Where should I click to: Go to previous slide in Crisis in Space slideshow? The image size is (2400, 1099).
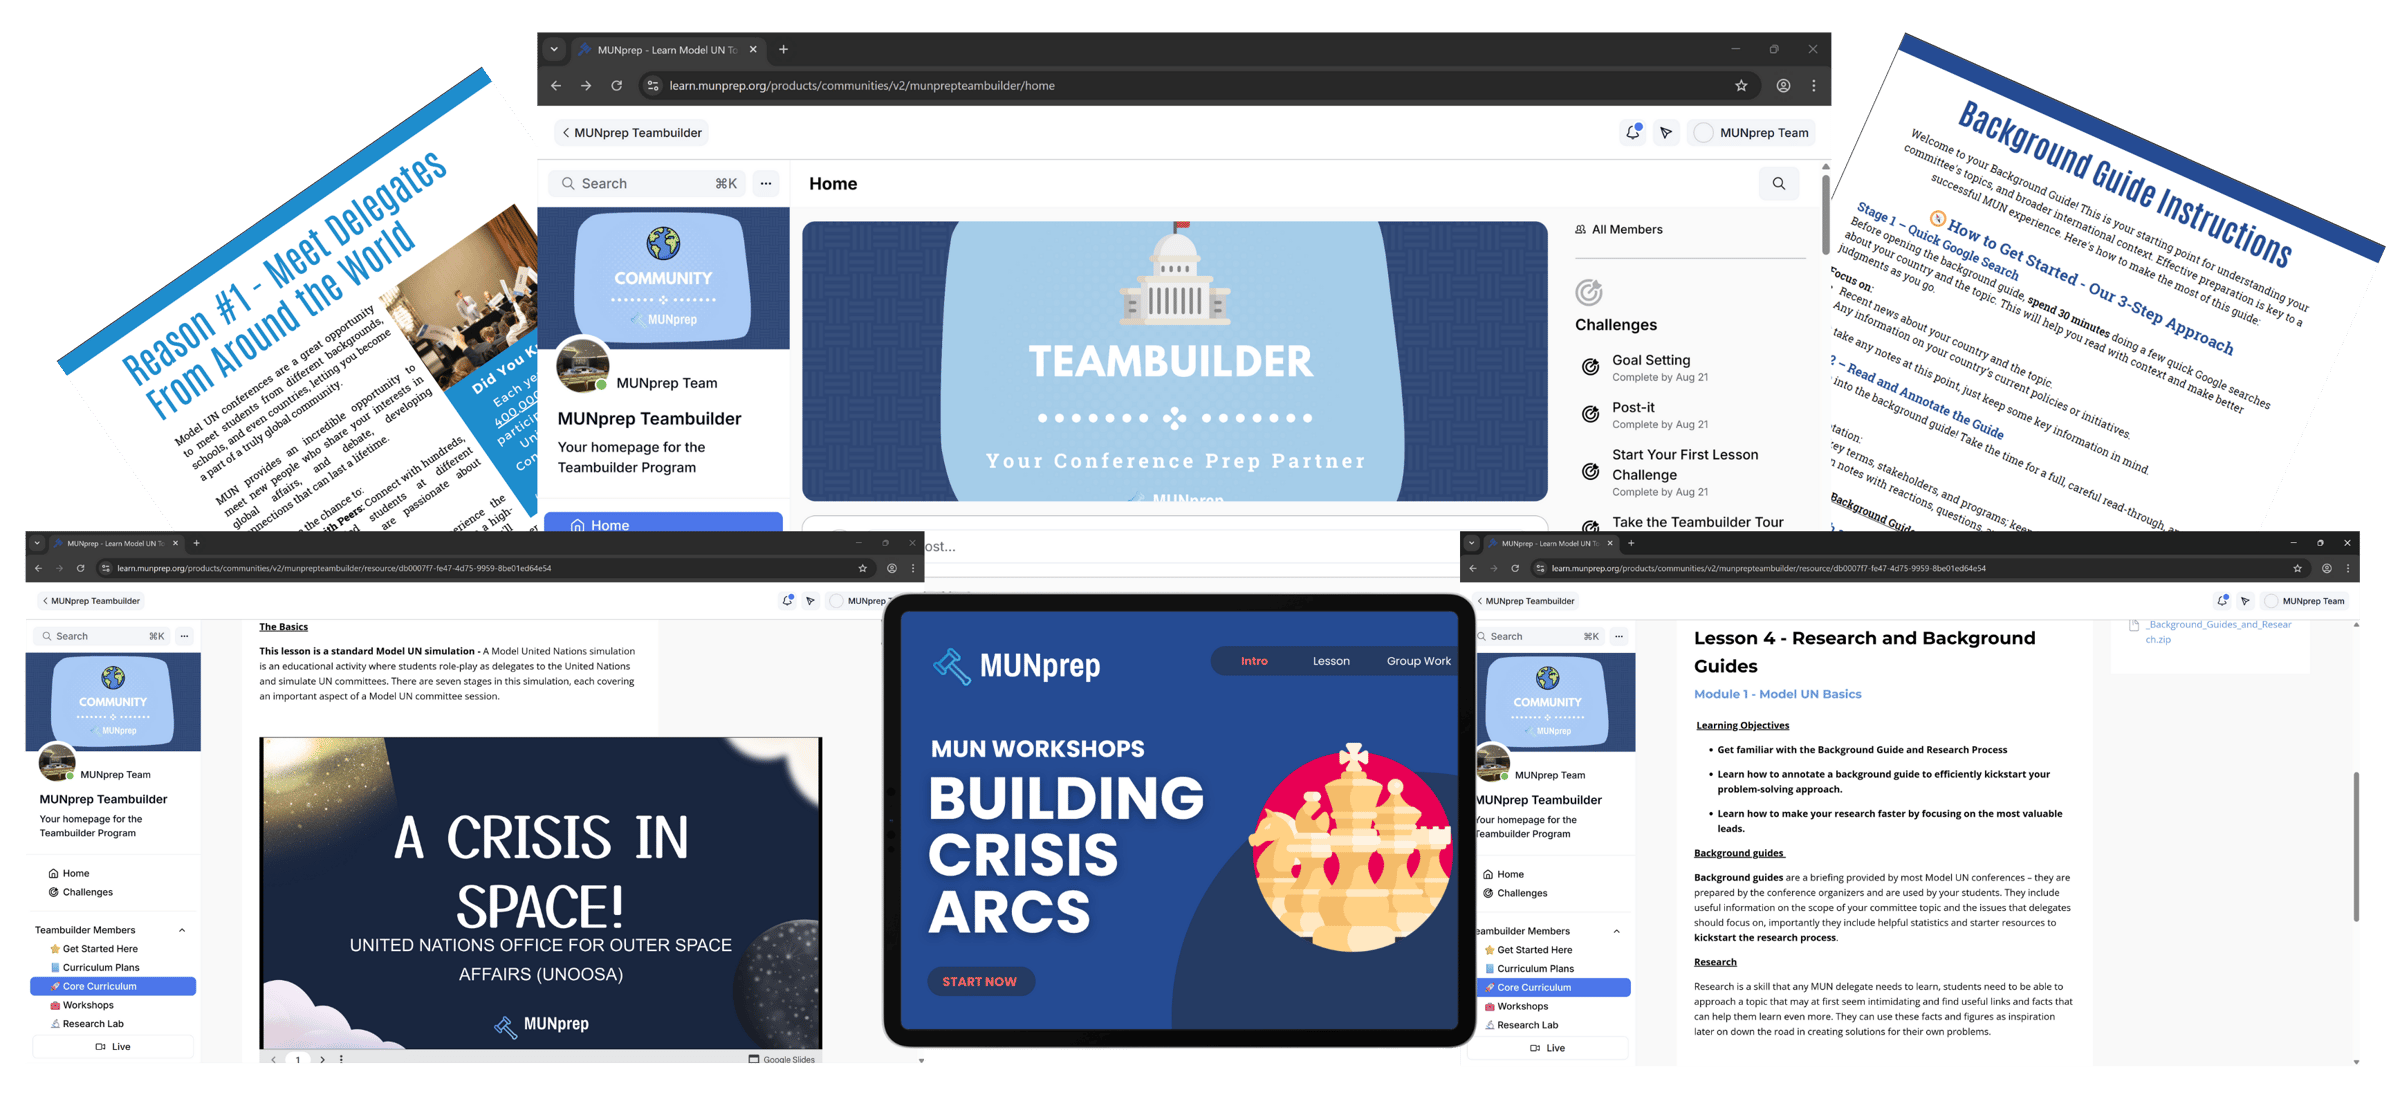pos(274,1059)
